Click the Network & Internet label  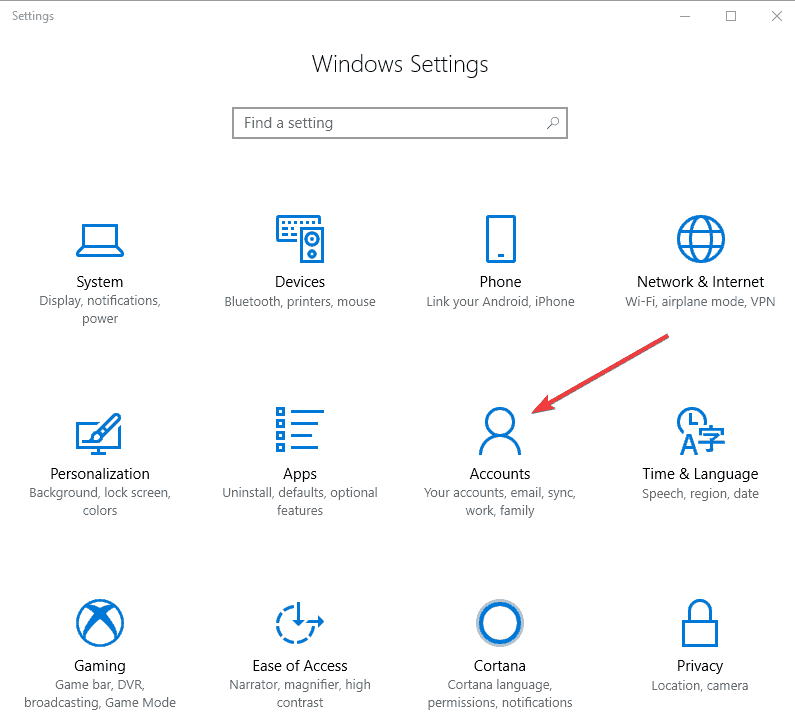click(x=700, y=282)
